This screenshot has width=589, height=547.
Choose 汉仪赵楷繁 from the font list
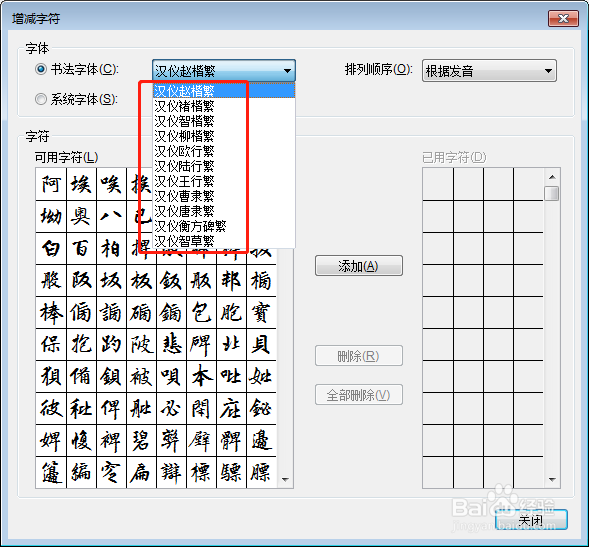tap(224, 91)
